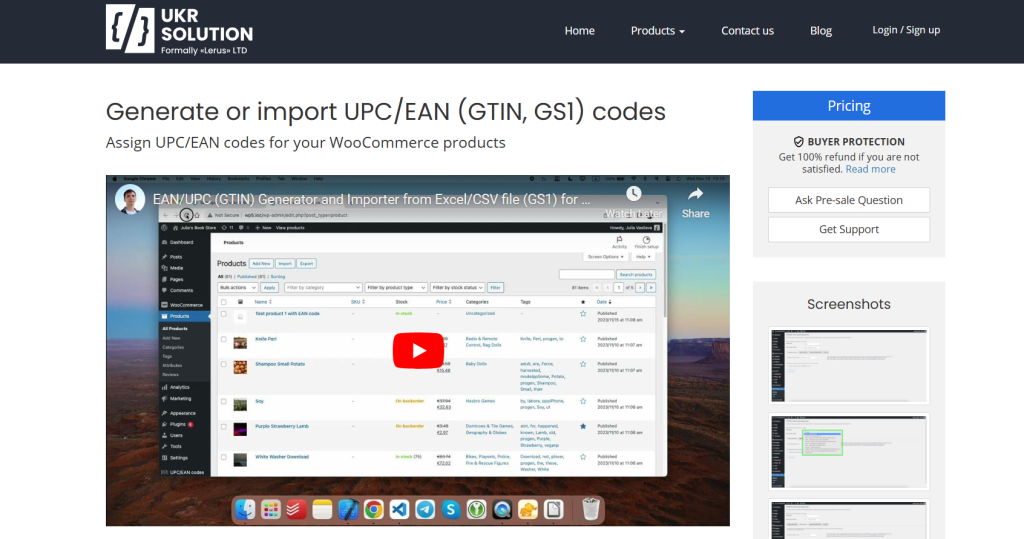Click the Finish setup circle icon
1024x539 pixels.
(x=647, y=240)
